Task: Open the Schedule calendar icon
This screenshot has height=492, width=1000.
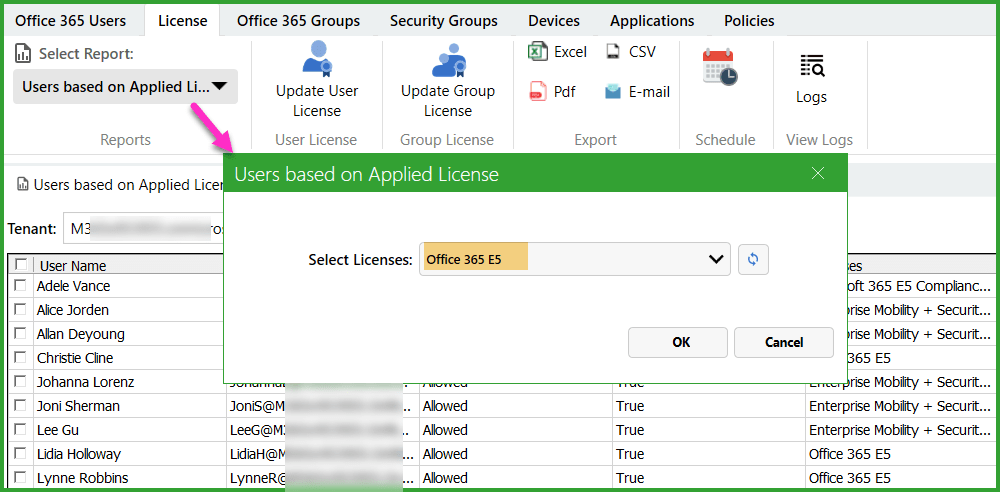Action: [x=720, y=66]
